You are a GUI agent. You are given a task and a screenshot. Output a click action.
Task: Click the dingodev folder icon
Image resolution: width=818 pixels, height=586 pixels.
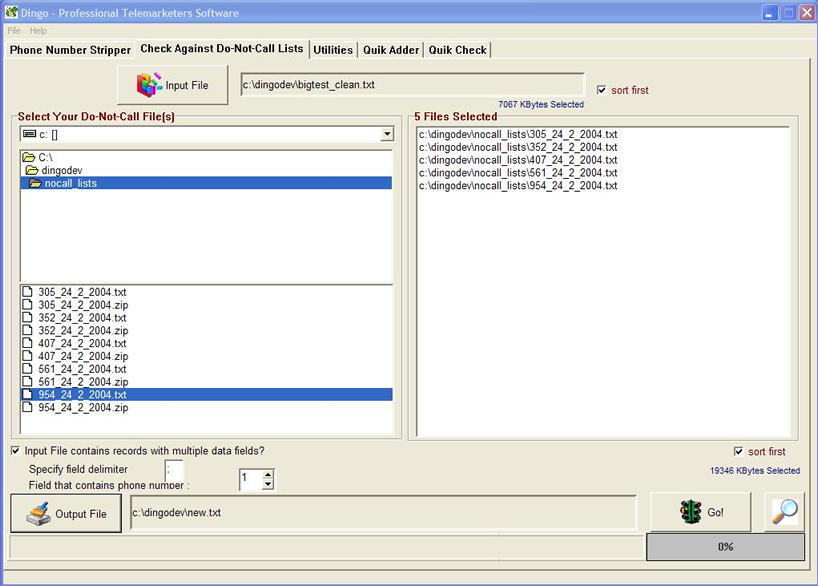[32, 170]
